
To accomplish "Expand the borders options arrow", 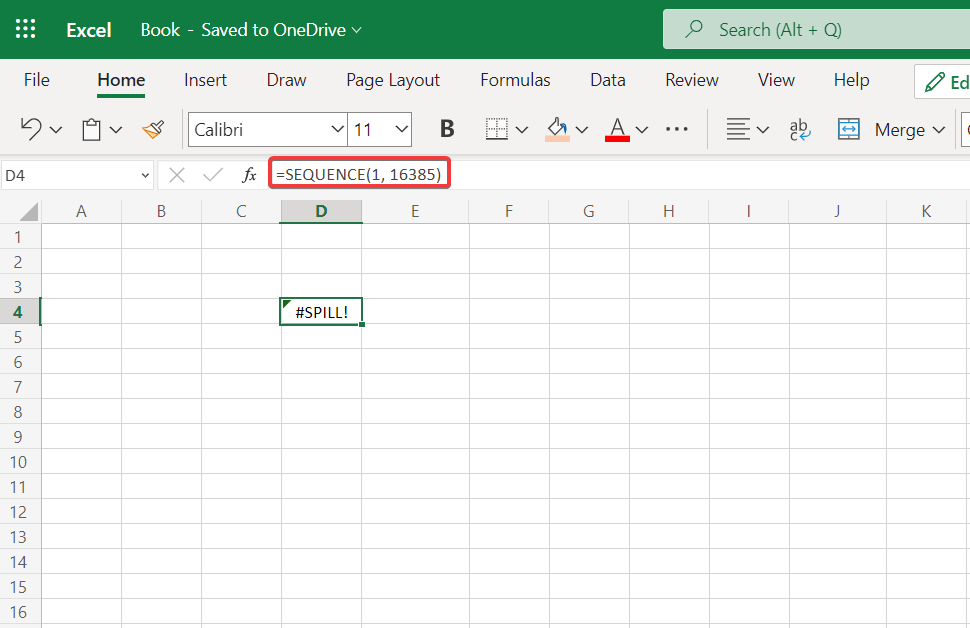I will click(x=521, y=130).
